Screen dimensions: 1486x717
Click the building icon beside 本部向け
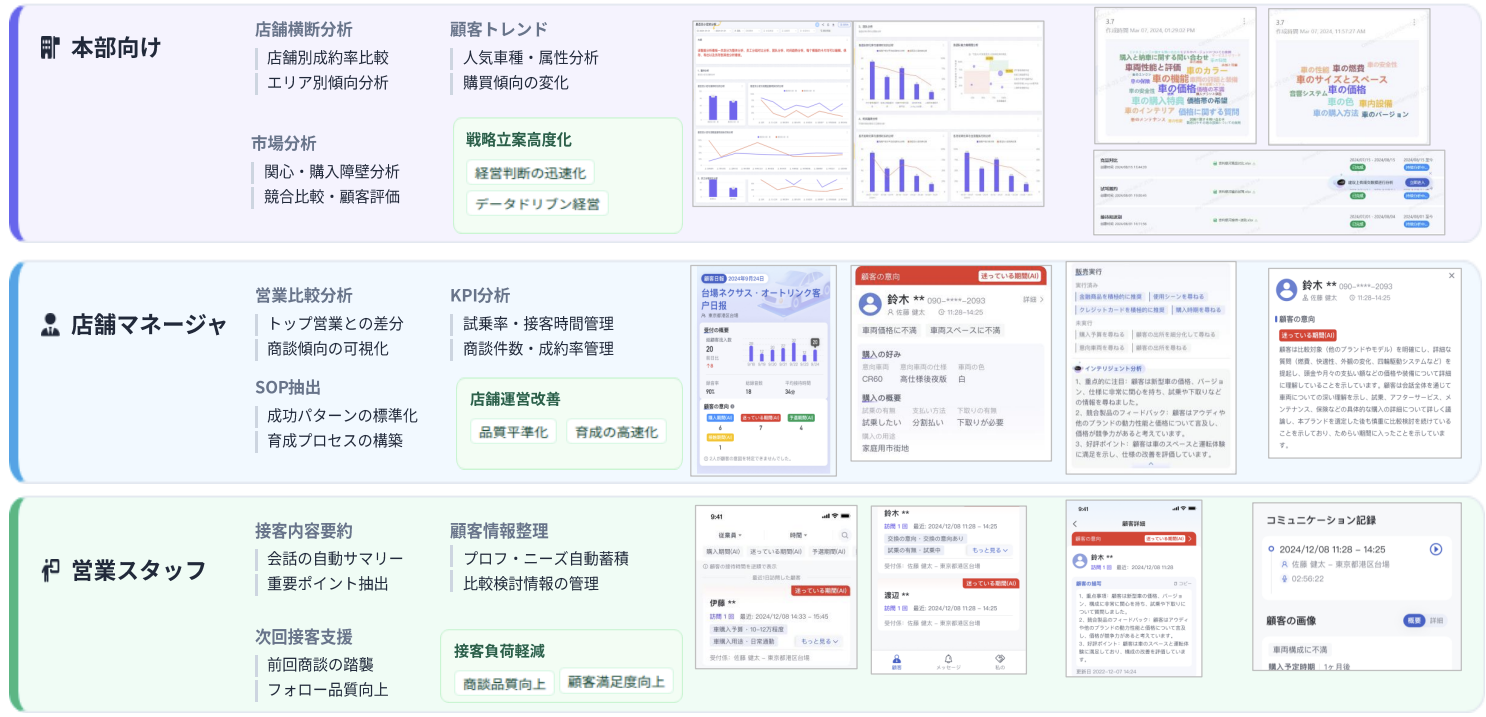click(50, 47)
